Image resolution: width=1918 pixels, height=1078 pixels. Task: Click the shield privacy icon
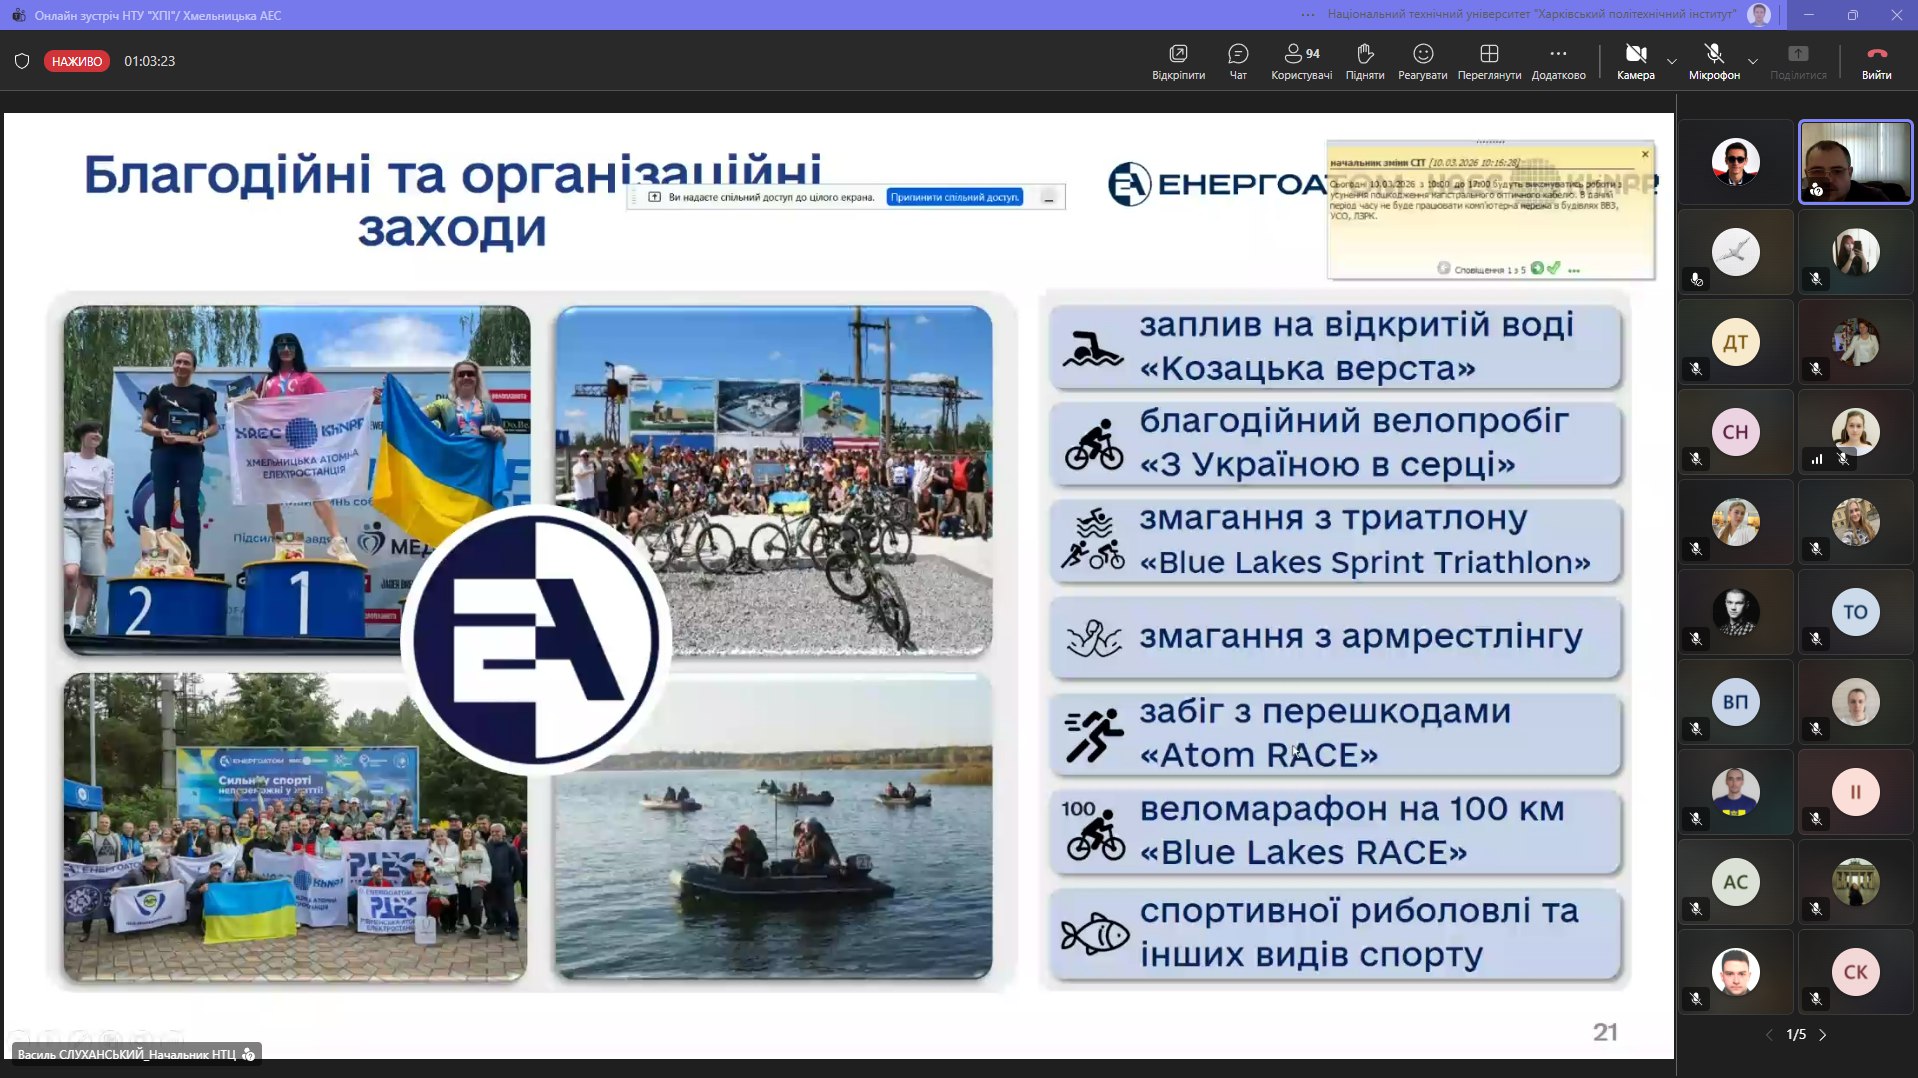(22, 61)
